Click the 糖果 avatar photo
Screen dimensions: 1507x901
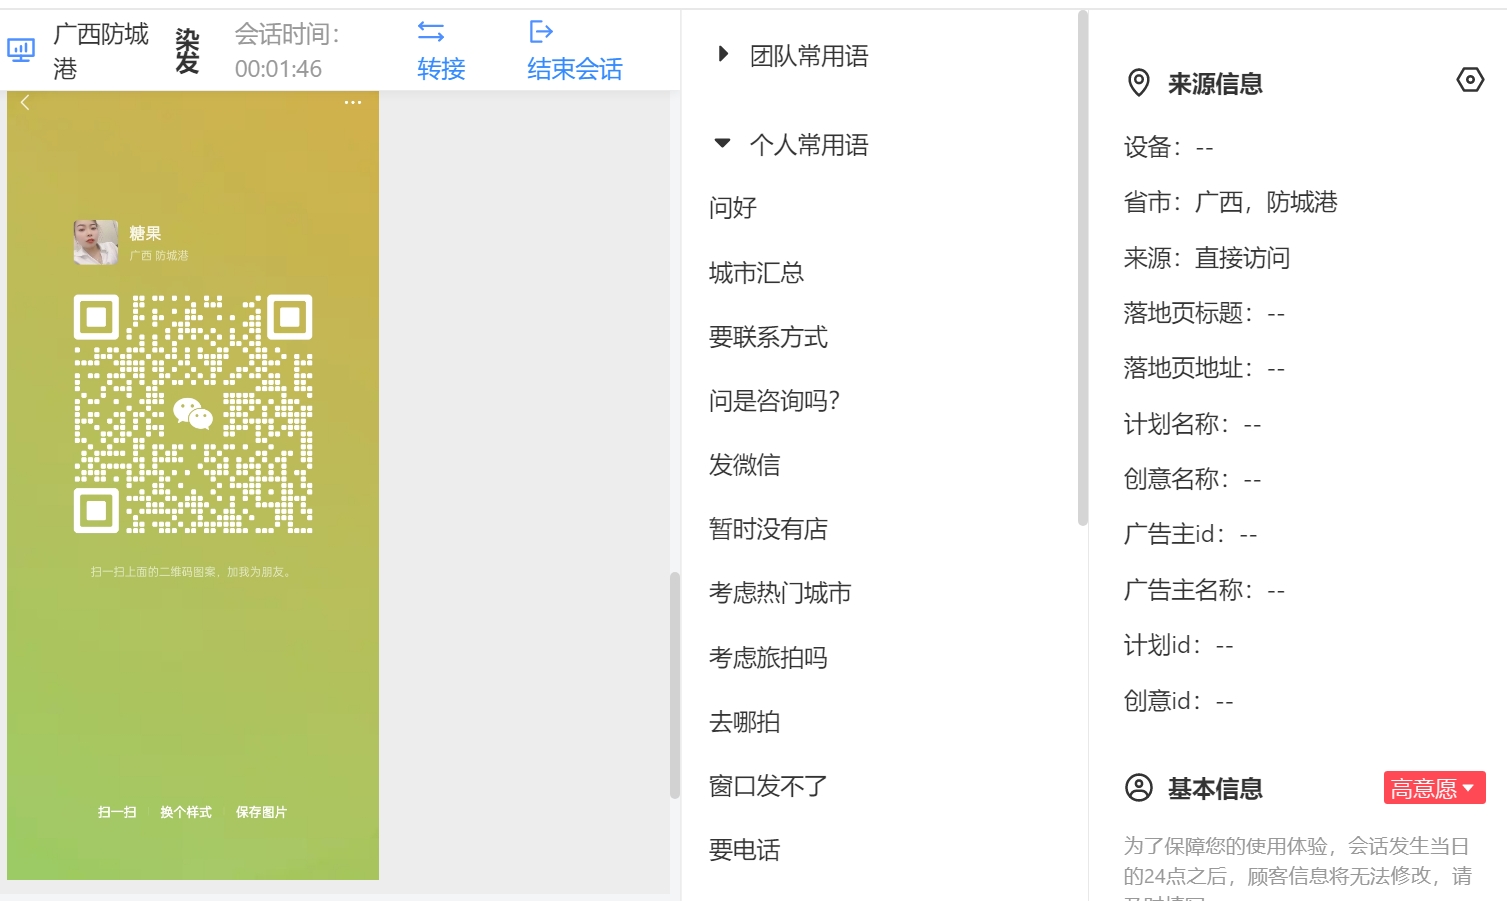point(96,242)
